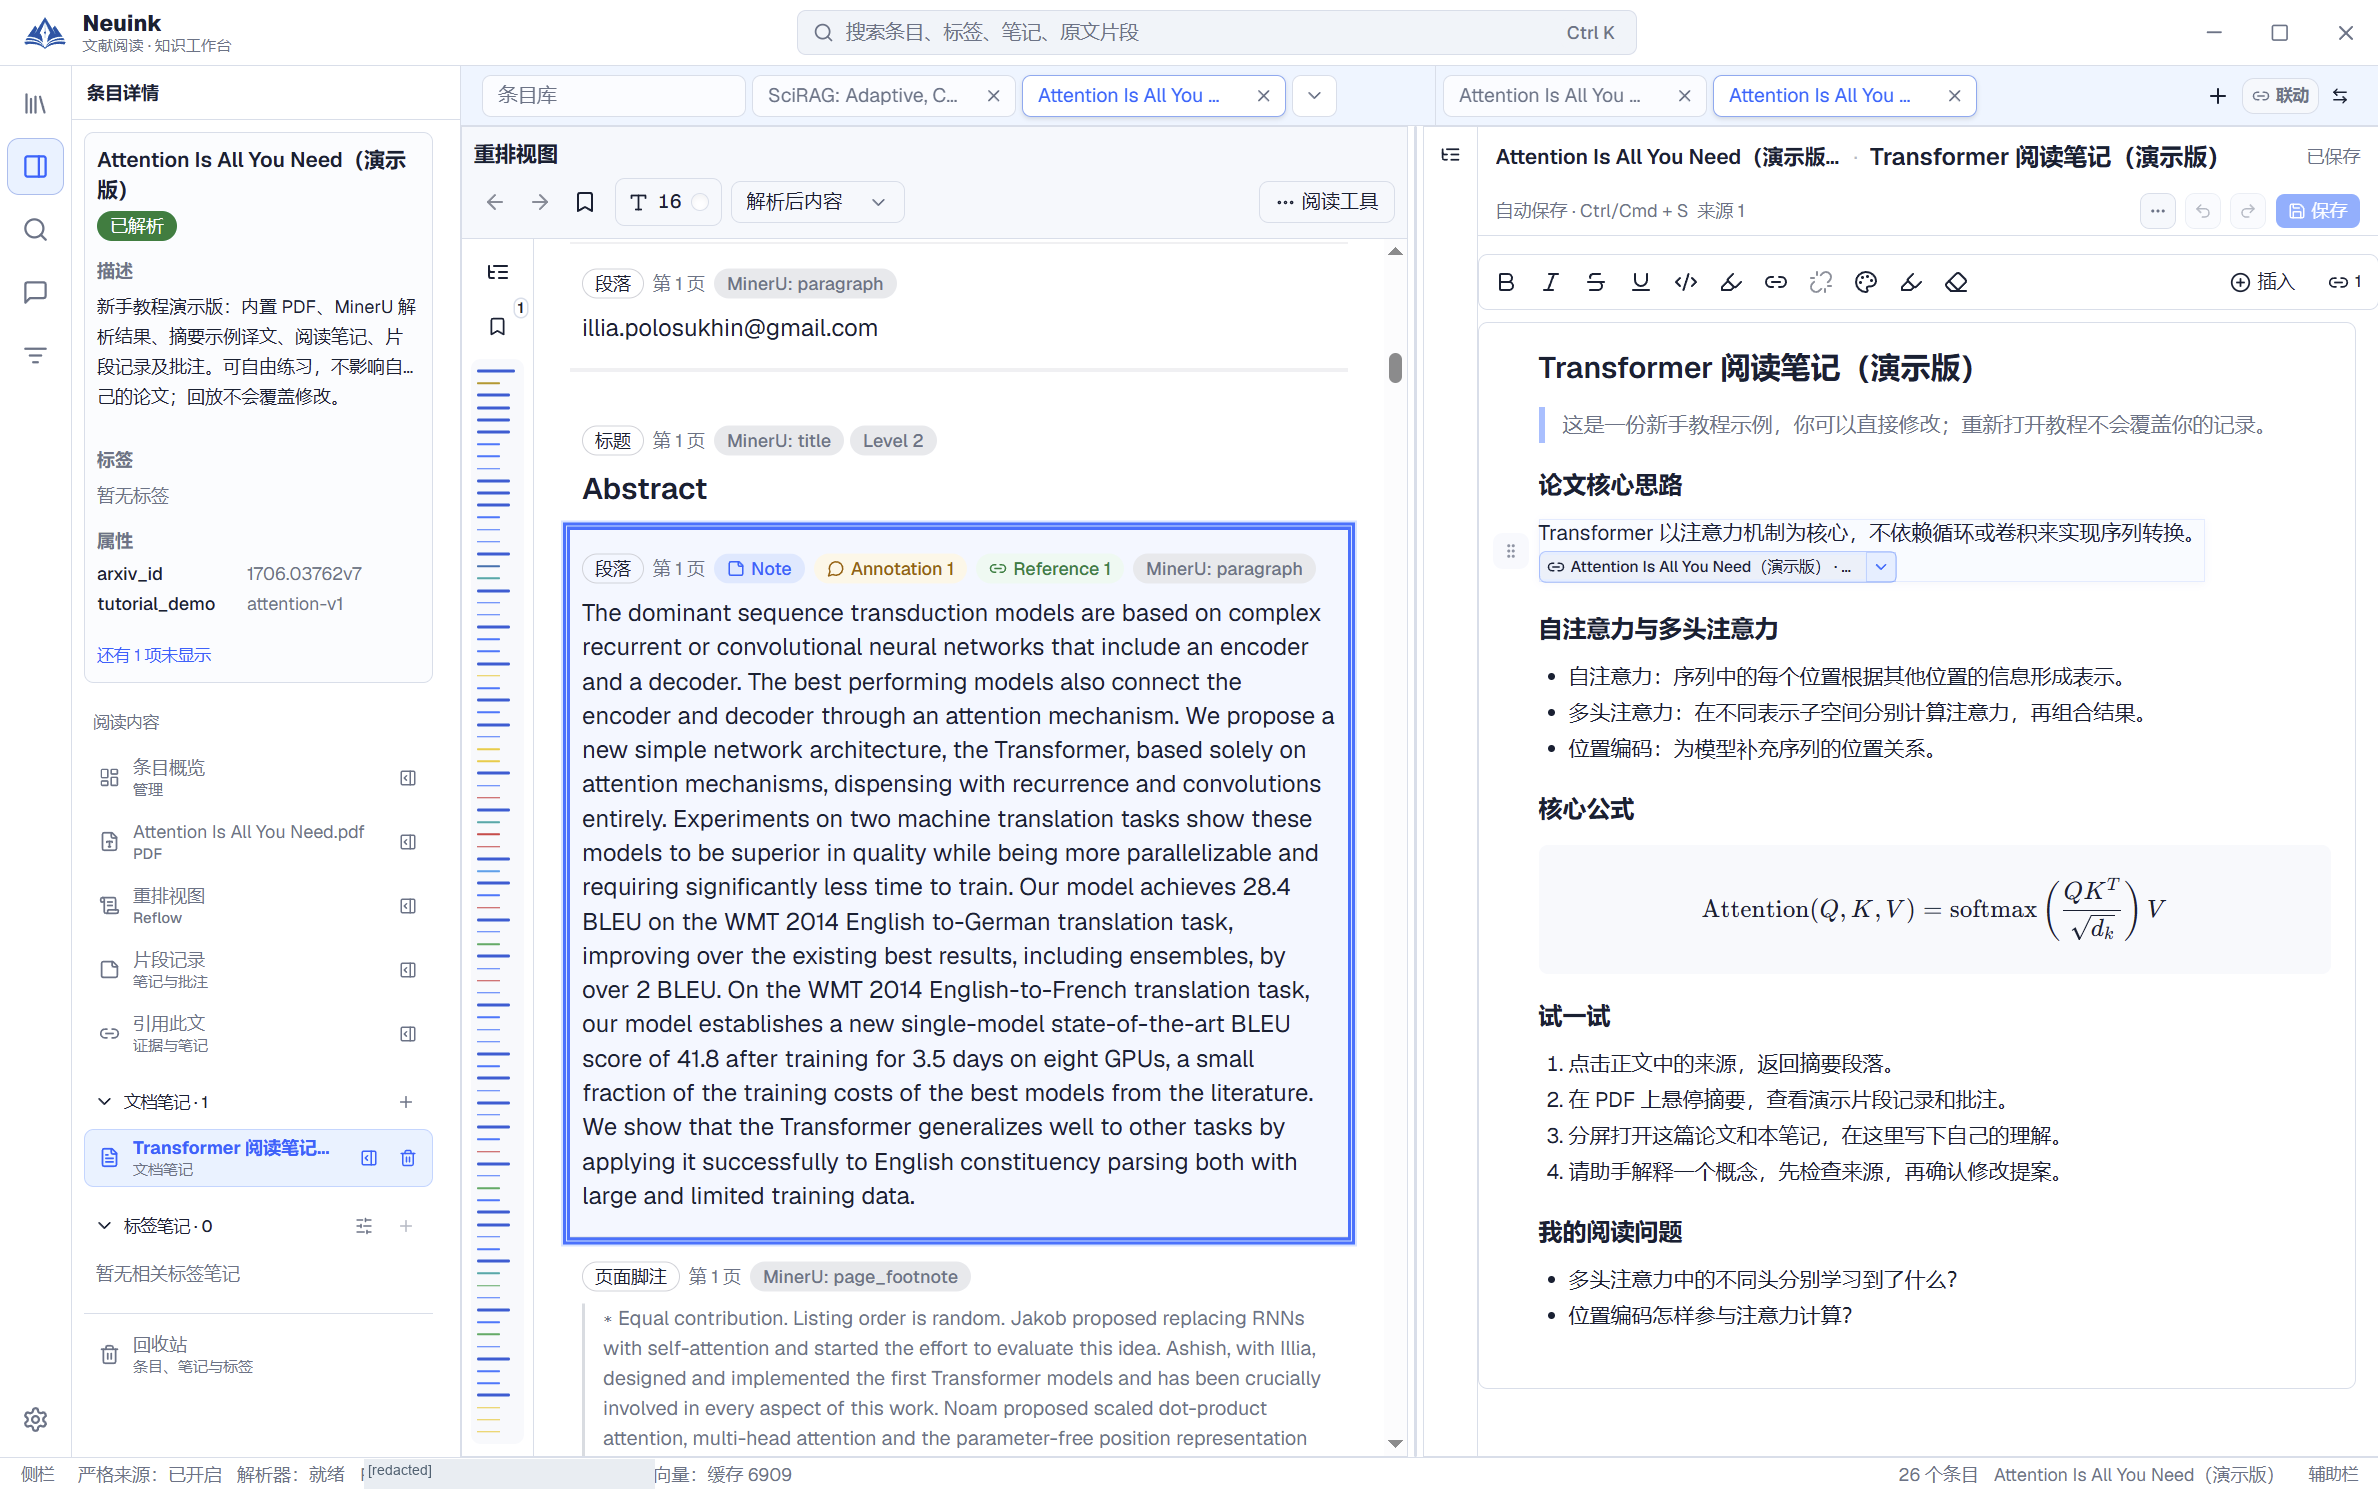This screenshot has width=2378, height=1489.
Task: Apply italic formatting in note toolbar
Action: [1550, 282]
